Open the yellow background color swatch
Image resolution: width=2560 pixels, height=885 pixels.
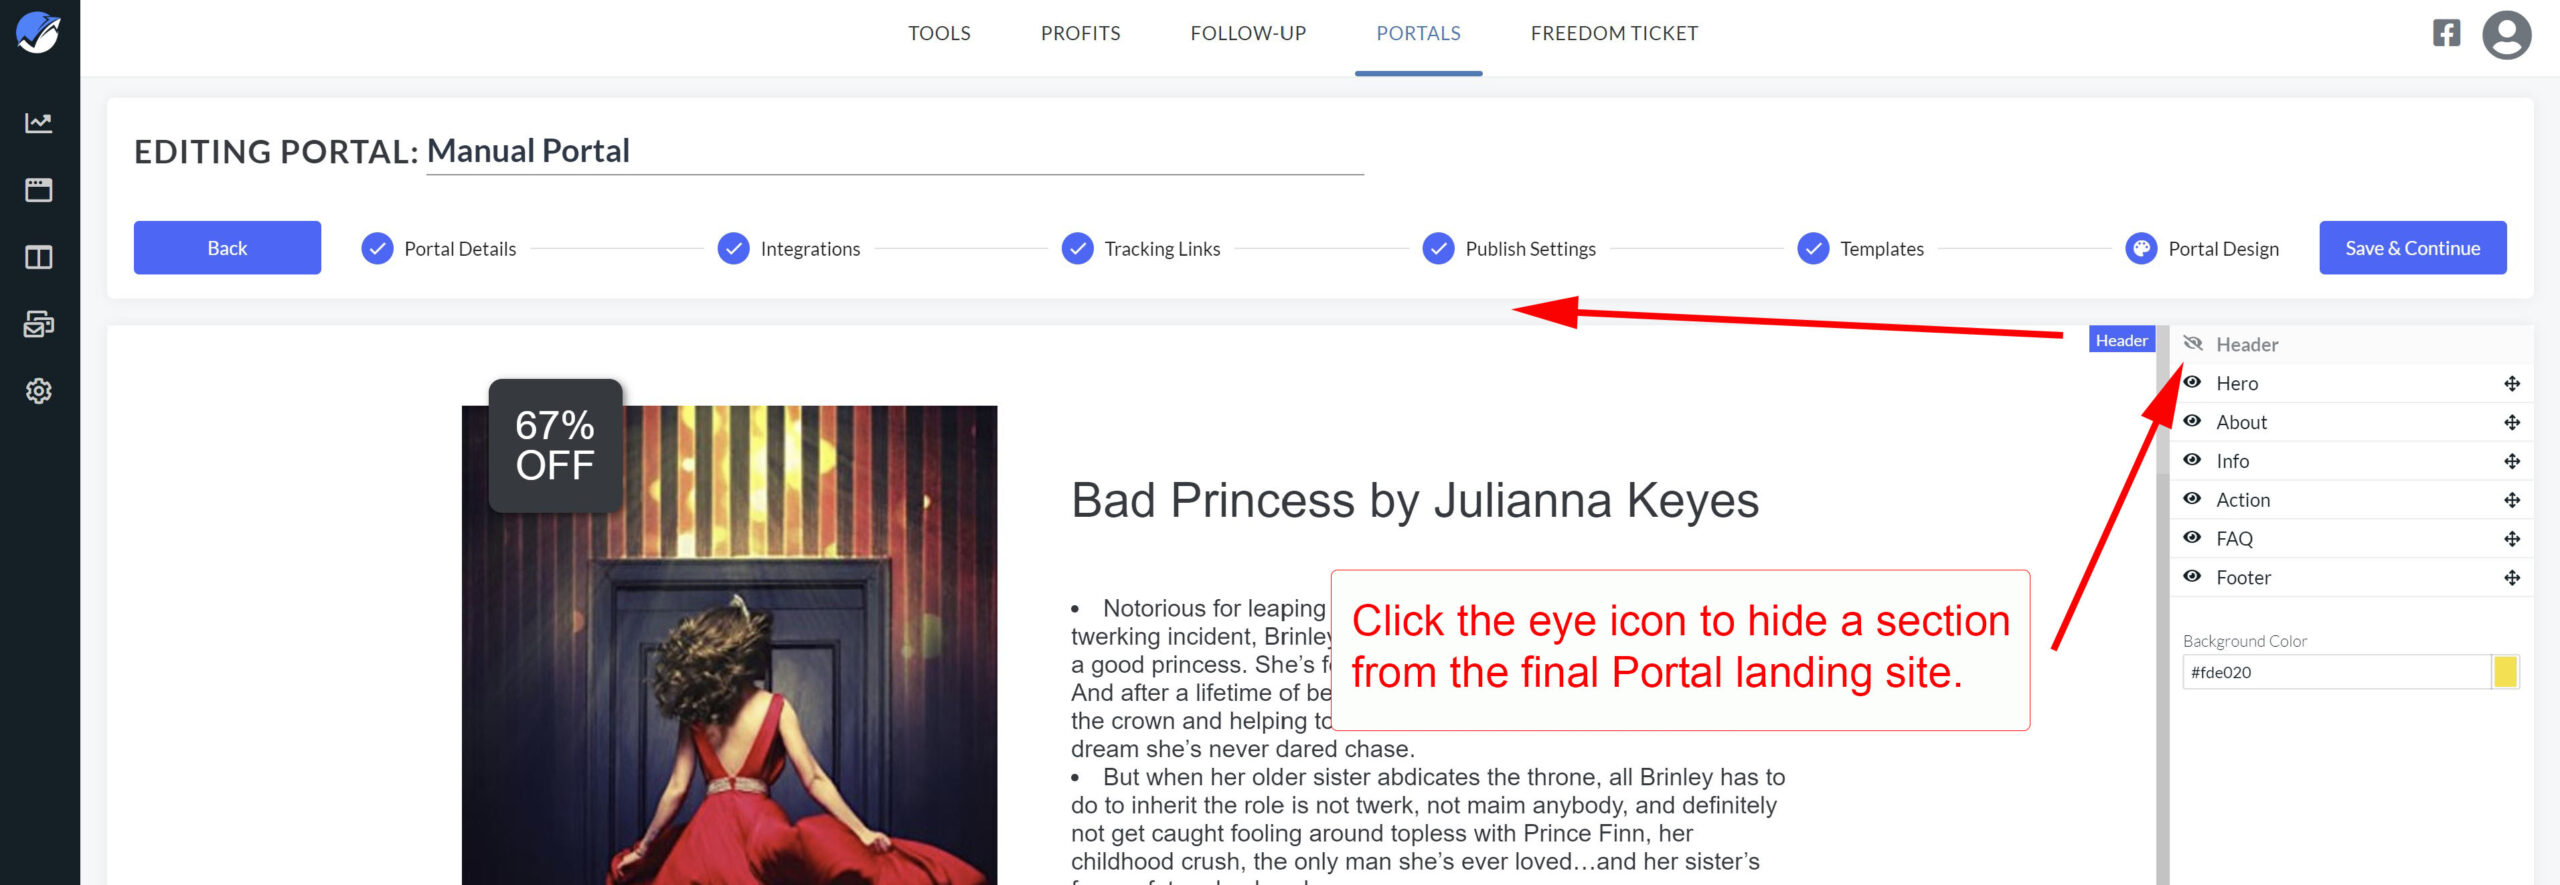2504,672
